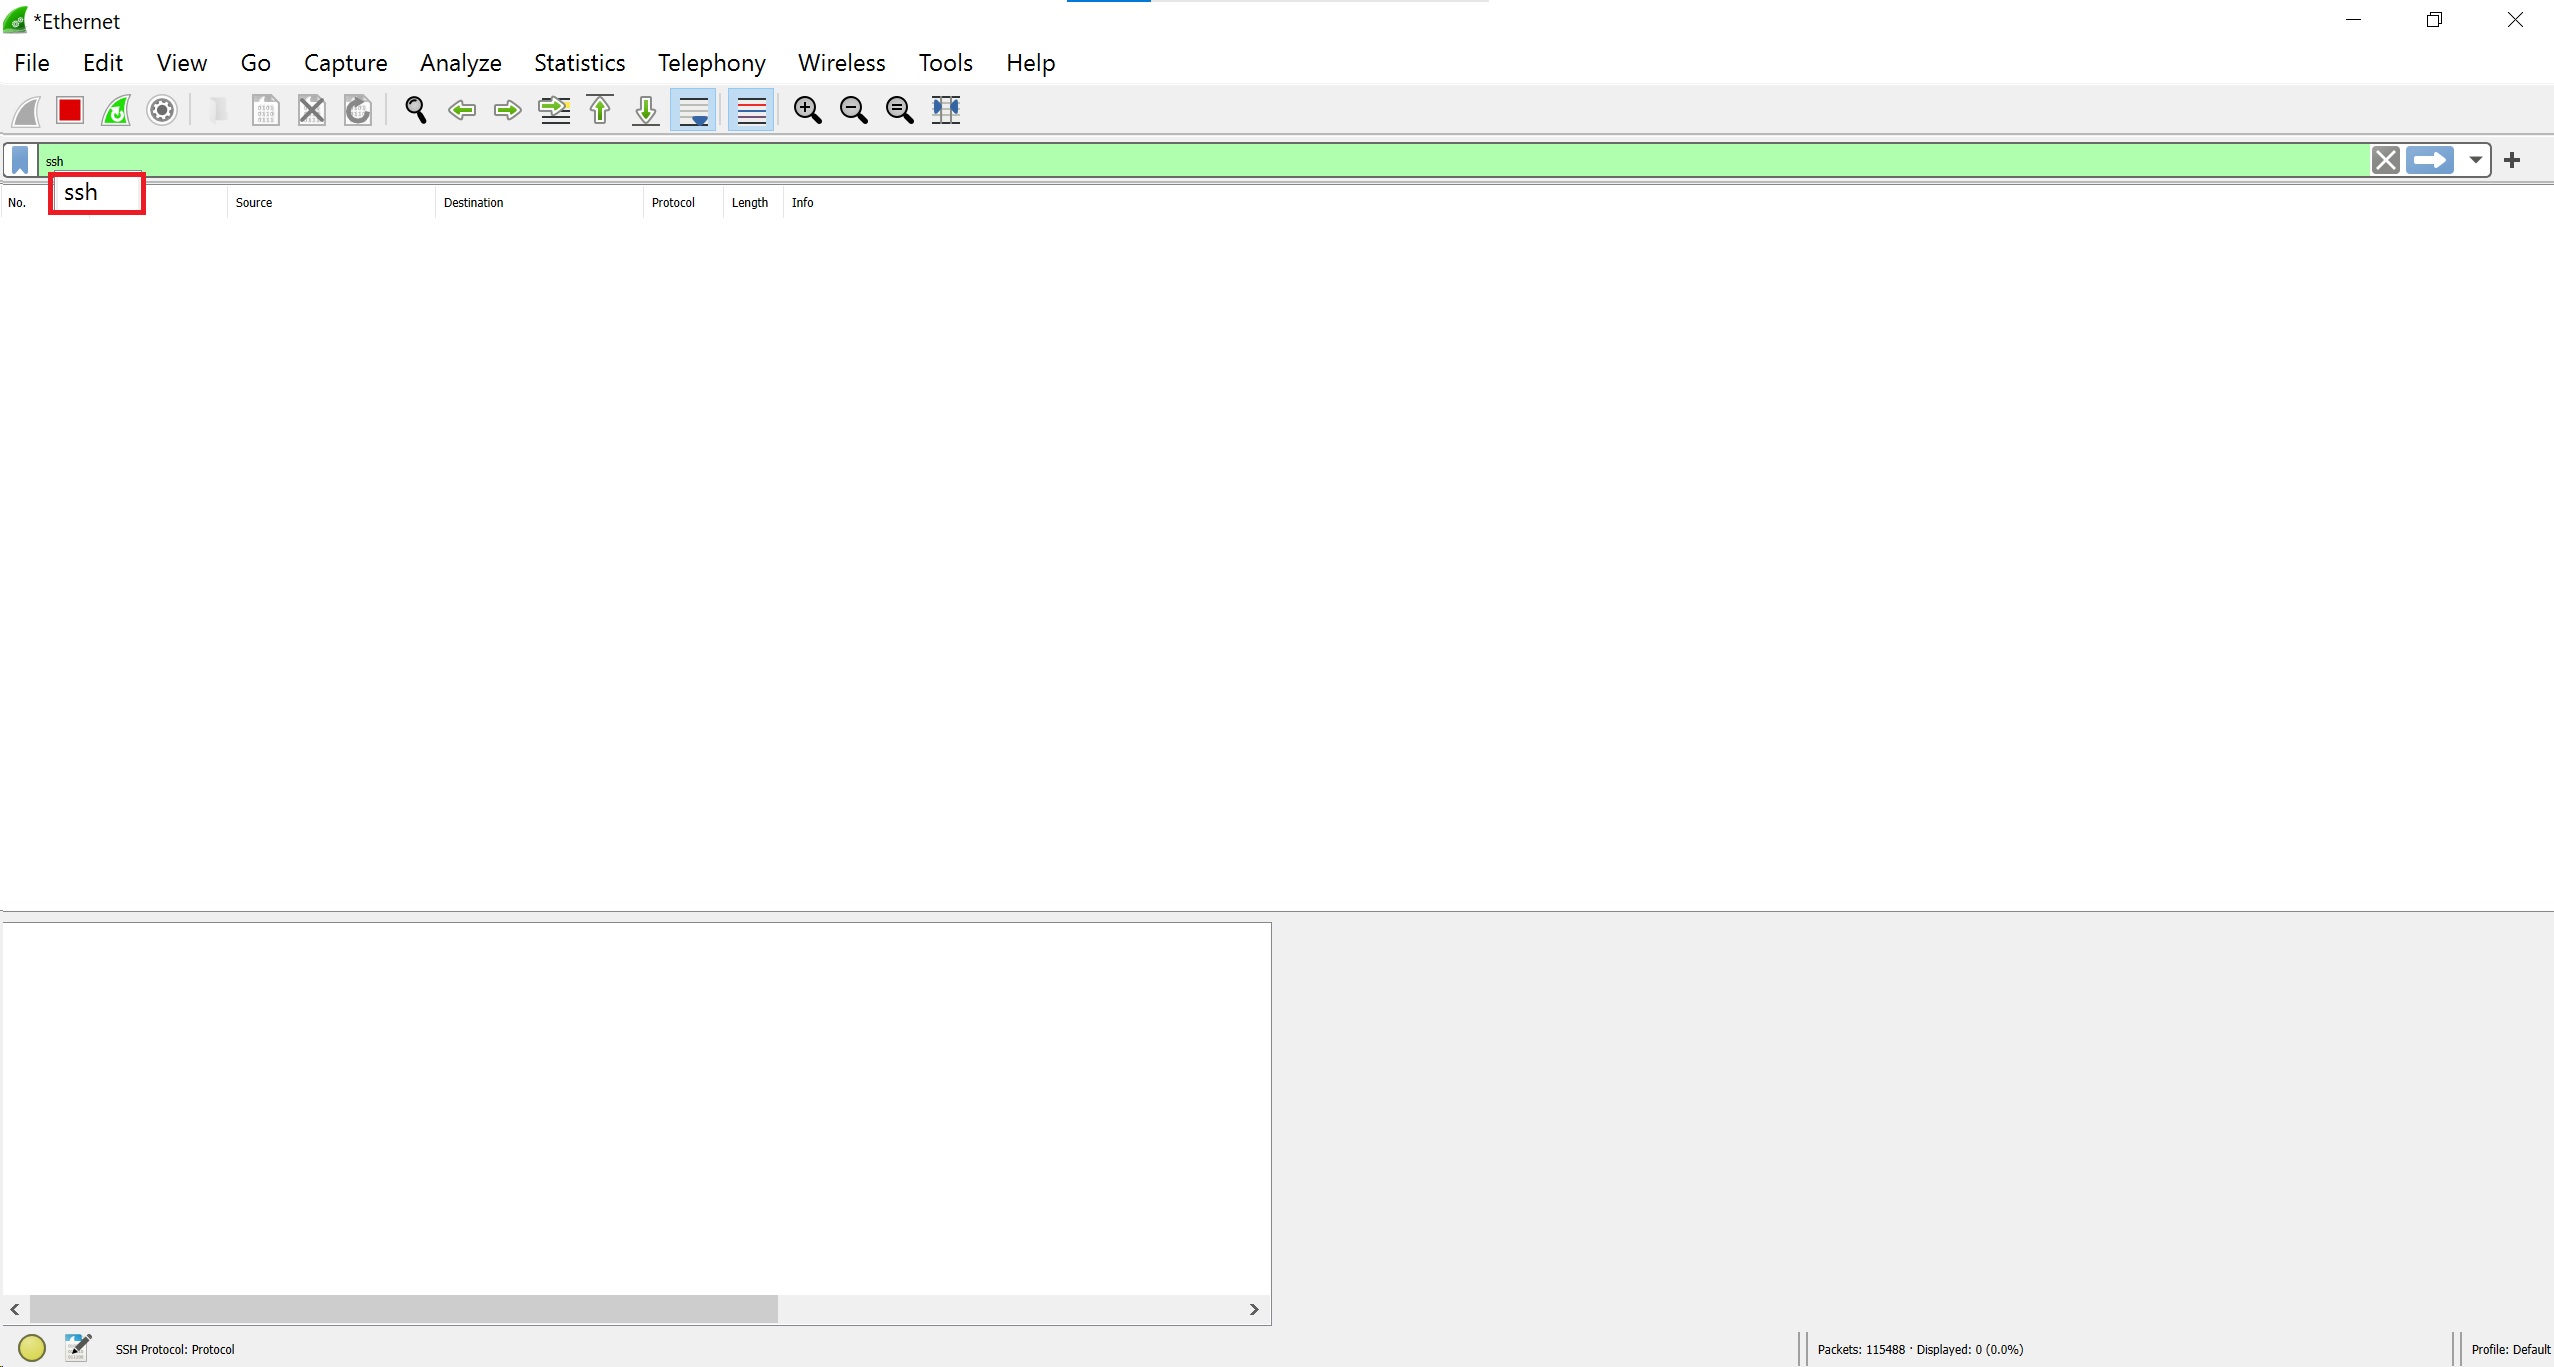The image size is (2554, 1367).
Task: Stop the running packet capture
Action: (x=70, y=110)
